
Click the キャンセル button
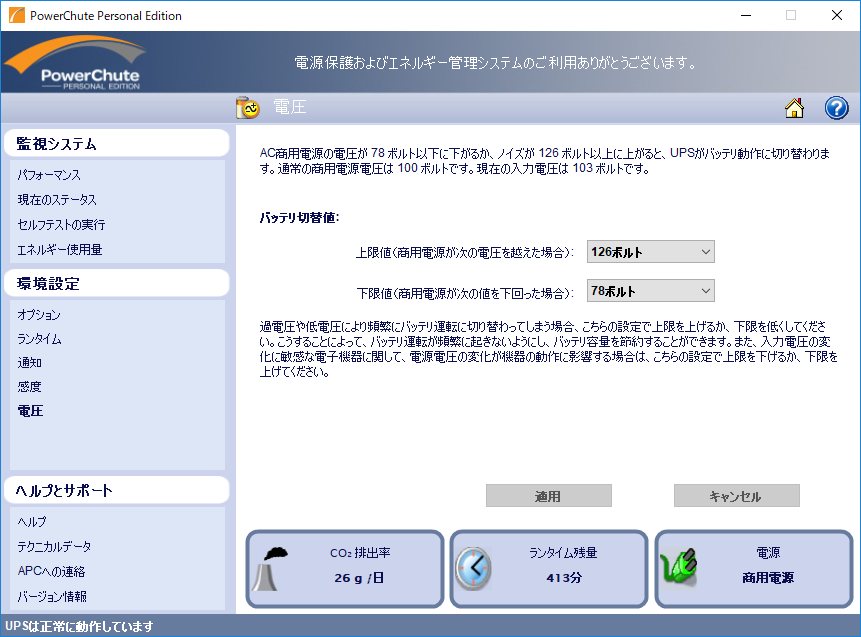coord(736,496)
